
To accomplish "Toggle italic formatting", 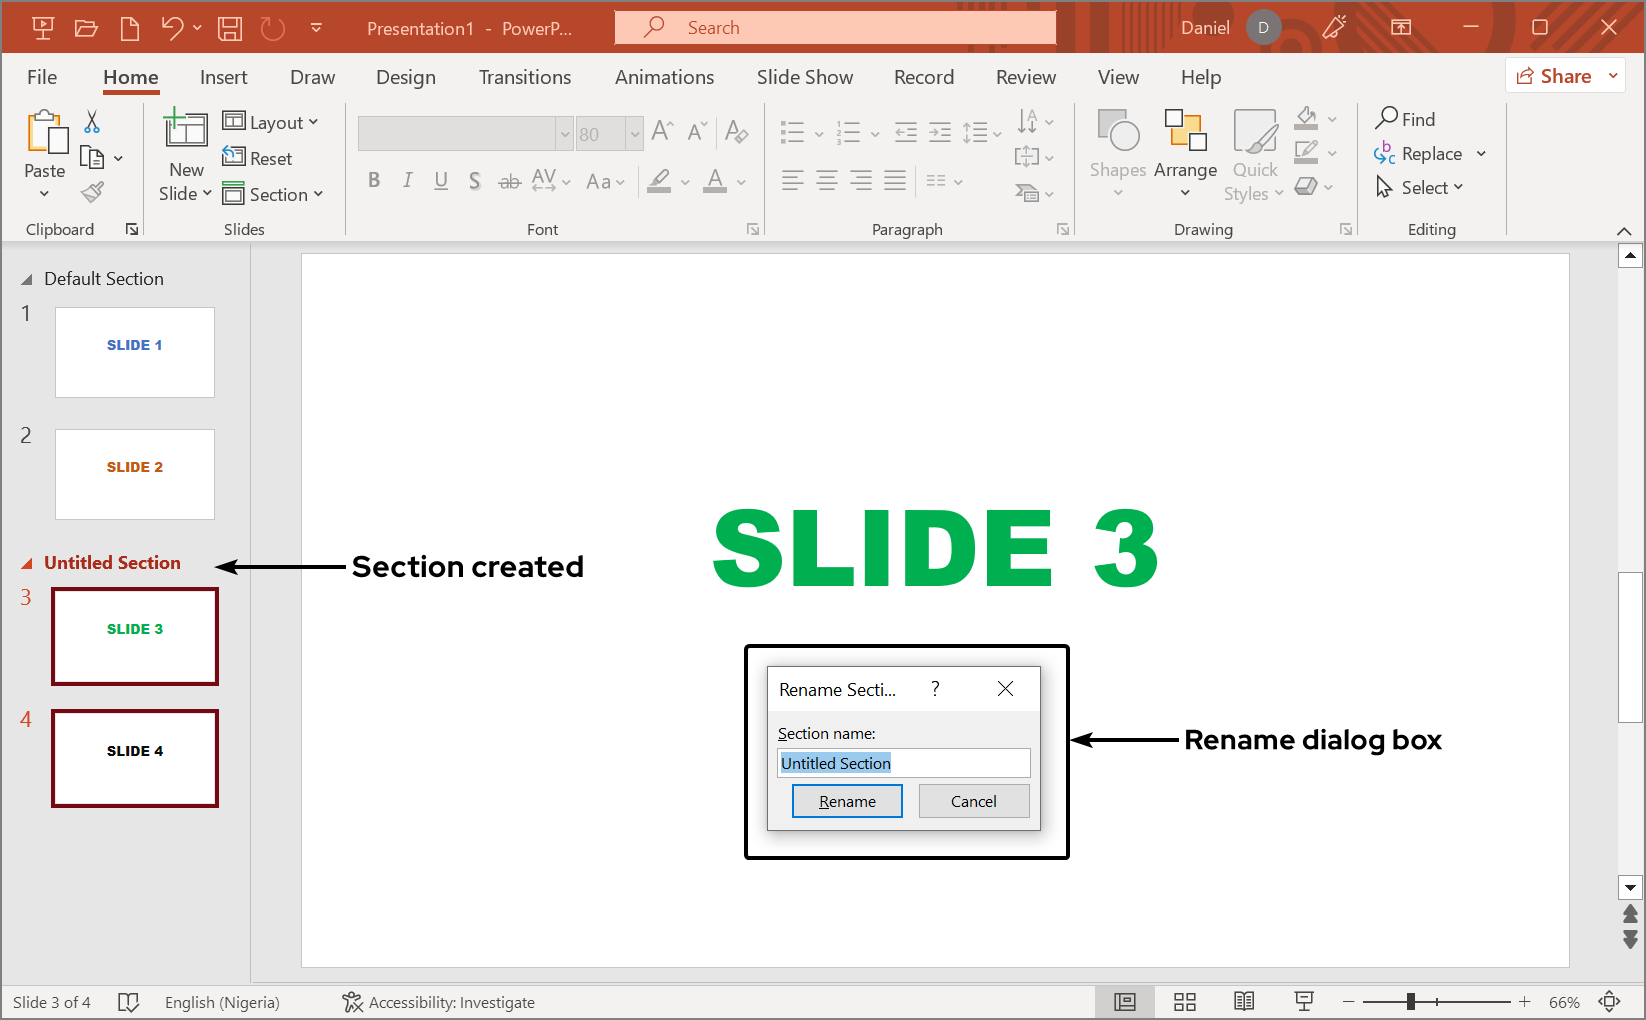I will [x=407, y=180].
